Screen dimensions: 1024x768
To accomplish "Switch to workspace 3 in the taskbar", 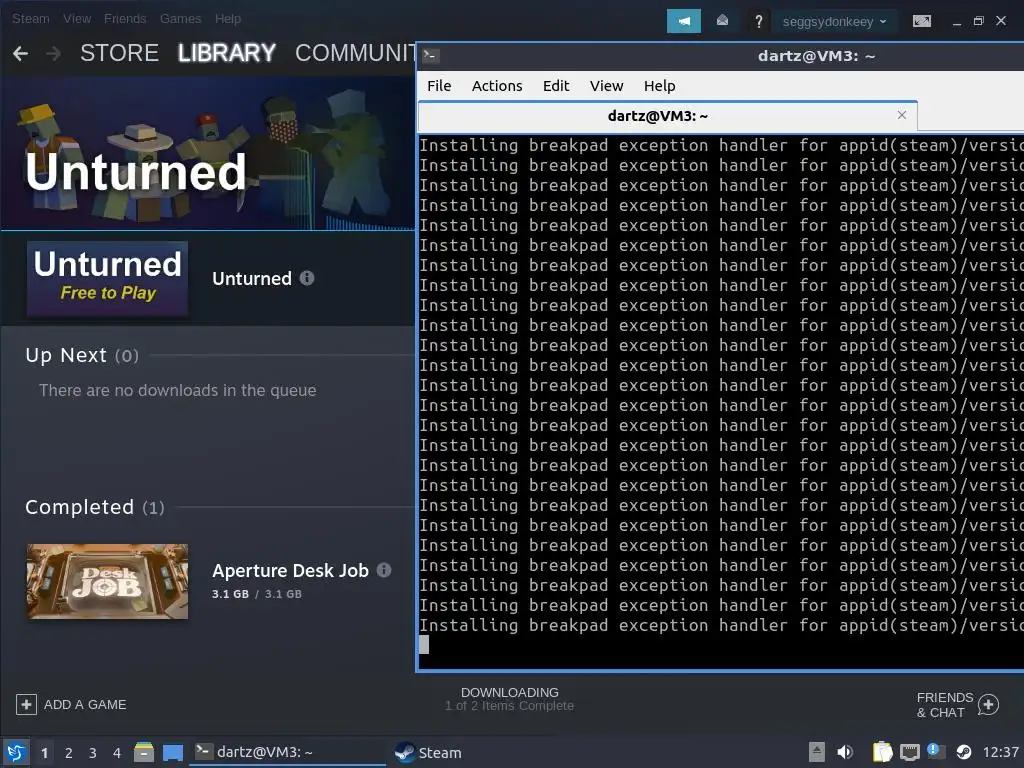I will click(93, 753).
